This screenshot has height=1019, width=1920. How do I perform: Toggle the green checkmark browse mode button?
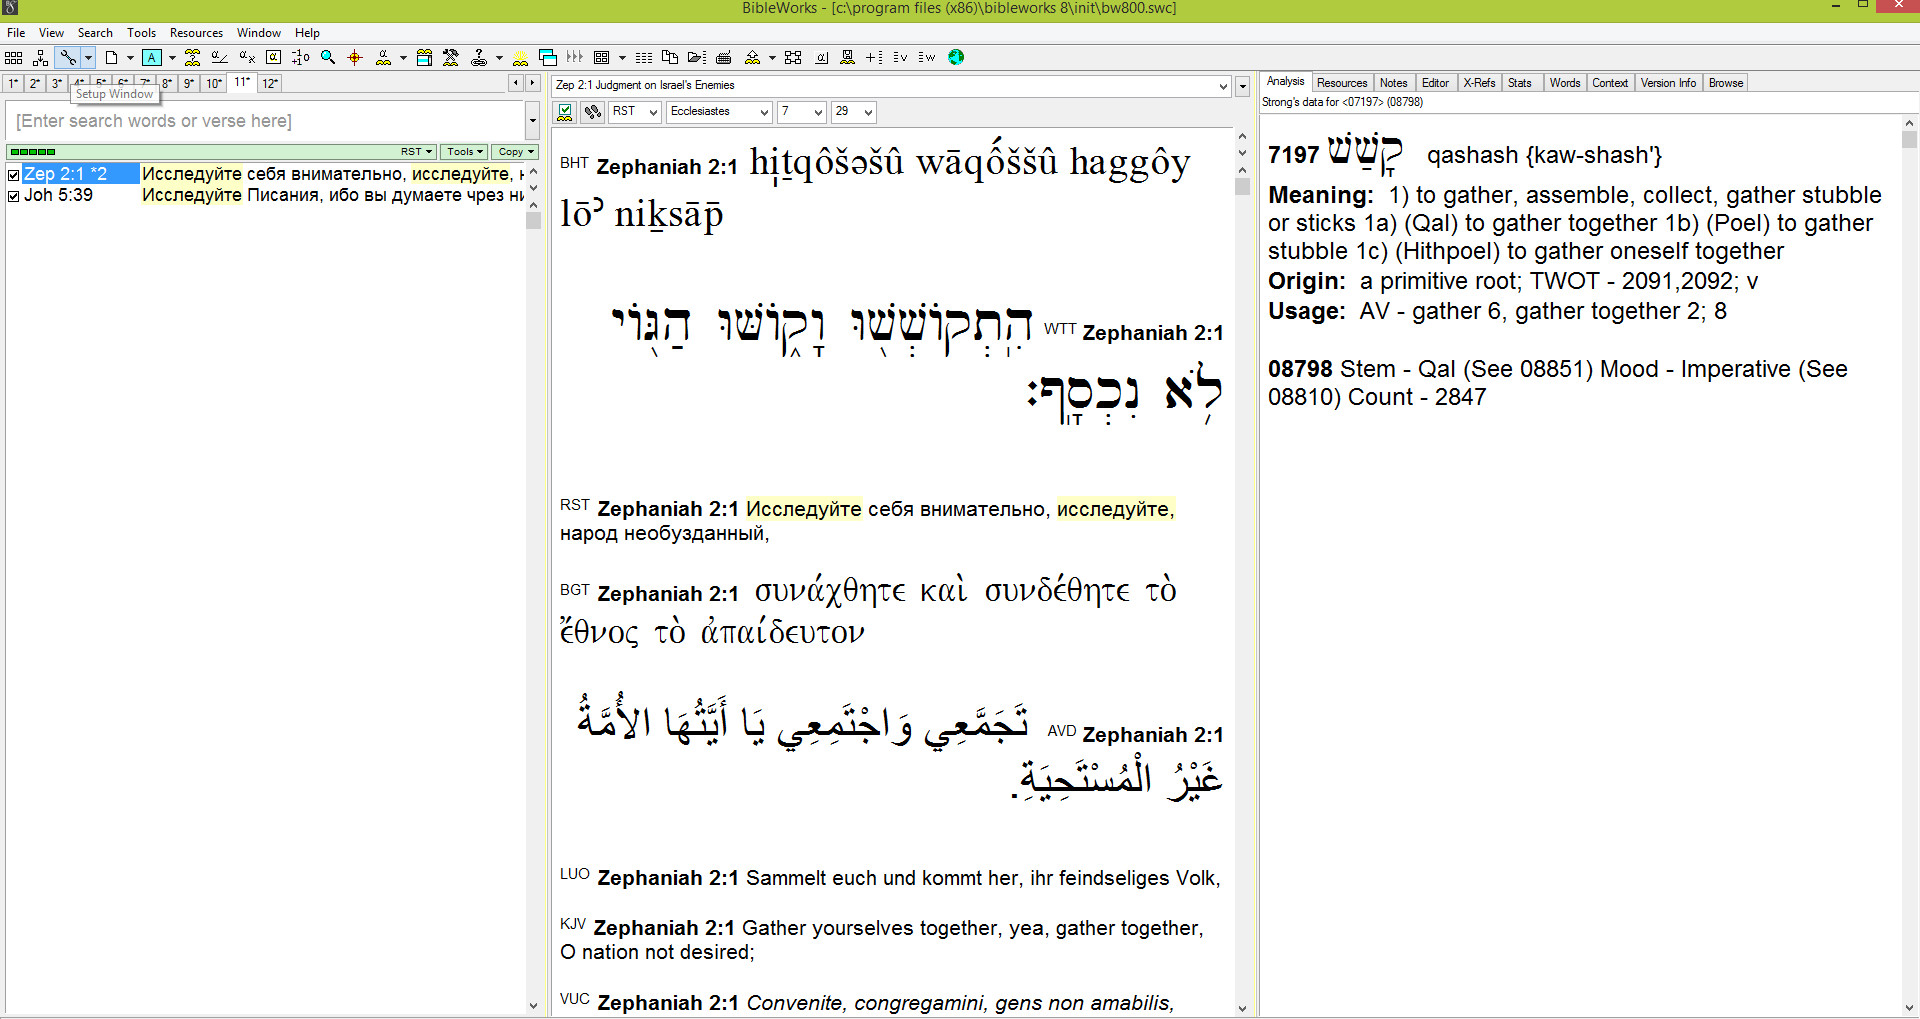(565, 112)
